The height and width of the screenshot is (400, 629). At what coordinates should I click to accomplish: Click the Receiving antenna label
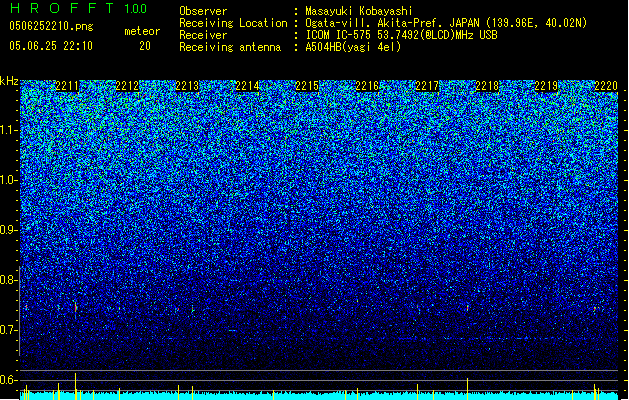click(230, 47)
